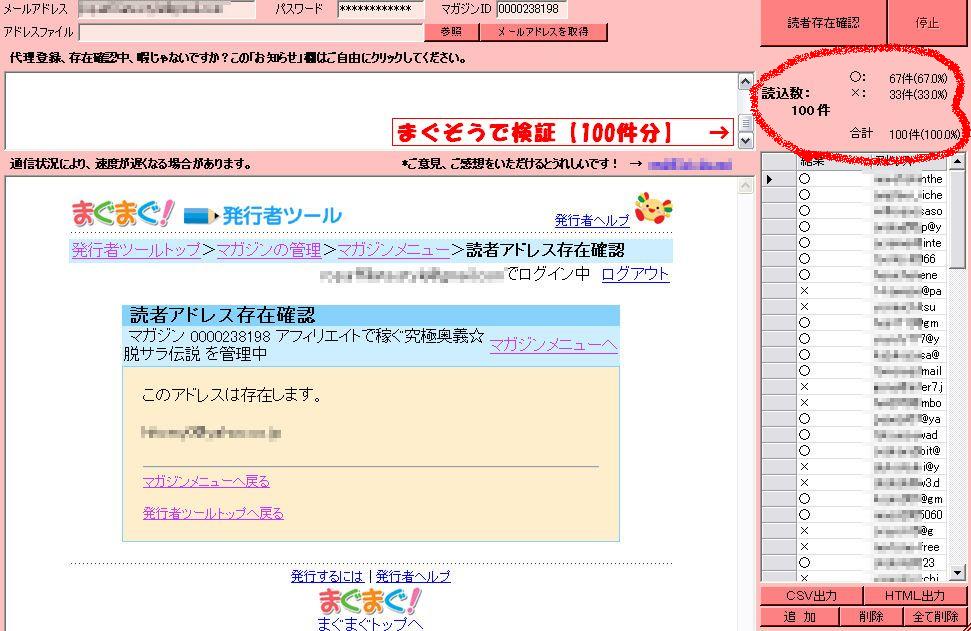The height and width of the screenshot is (631, 971).
Task: Click notice panel scrollbar down arrow
Action: point(746,141)
